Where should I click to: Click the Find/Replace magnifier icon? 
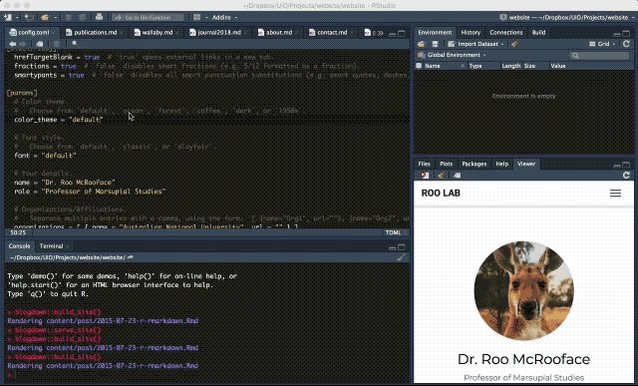75,44
